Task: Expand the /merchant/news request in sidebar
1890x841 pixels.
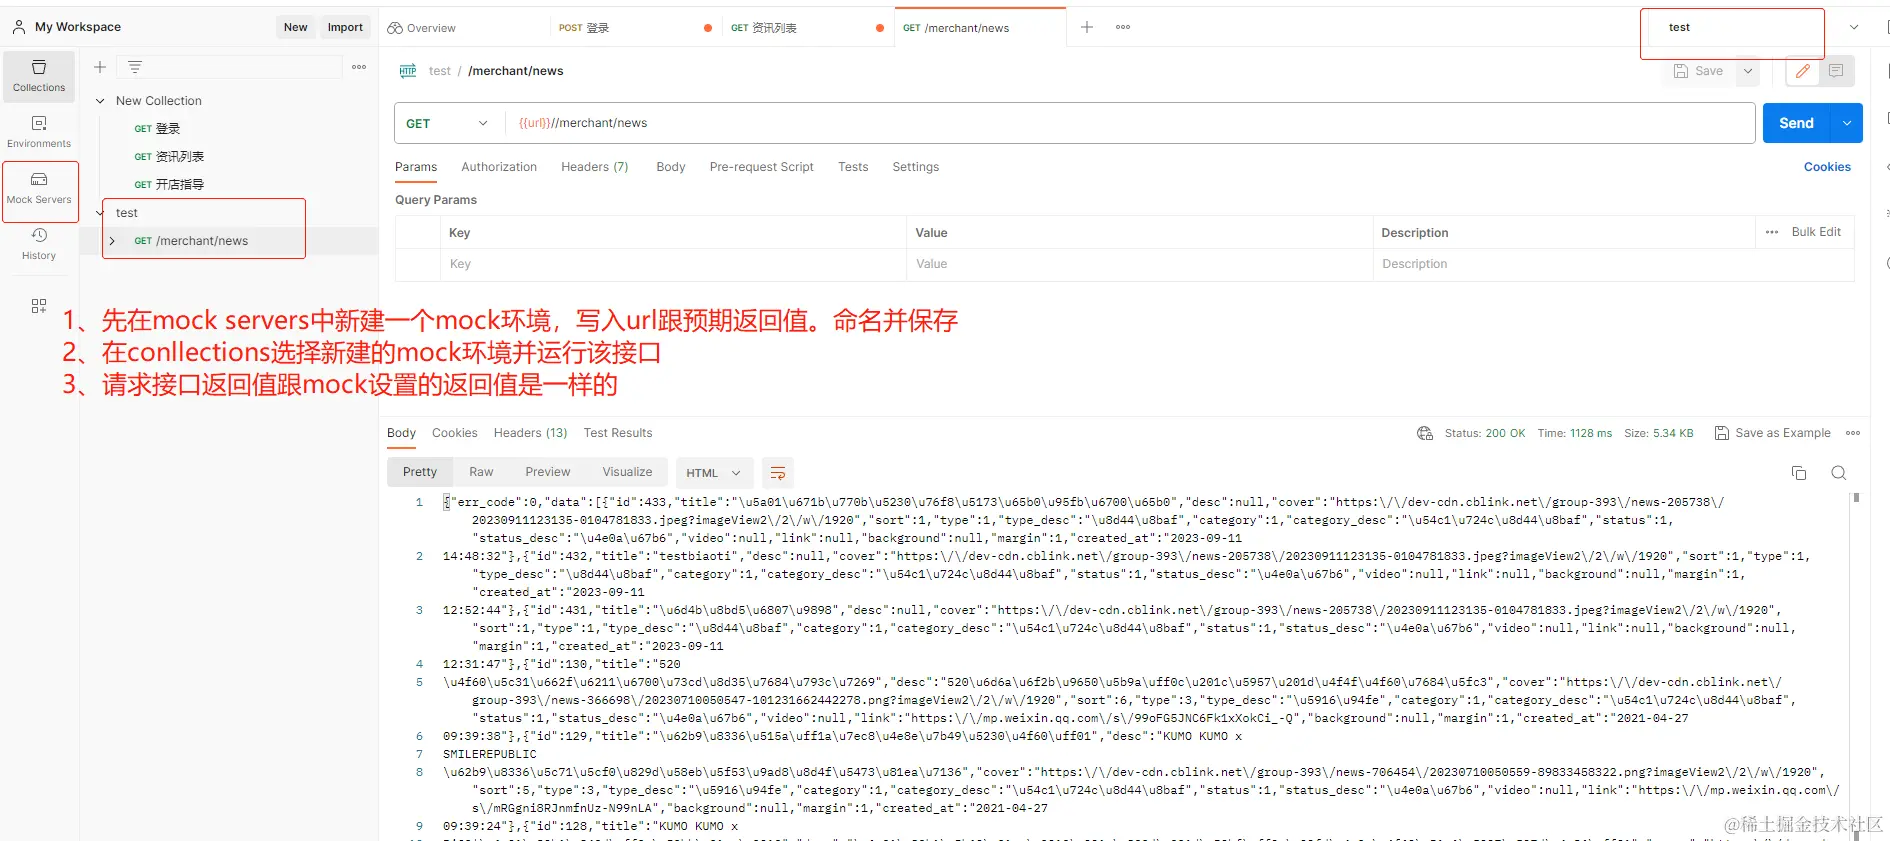Action: 112,241
